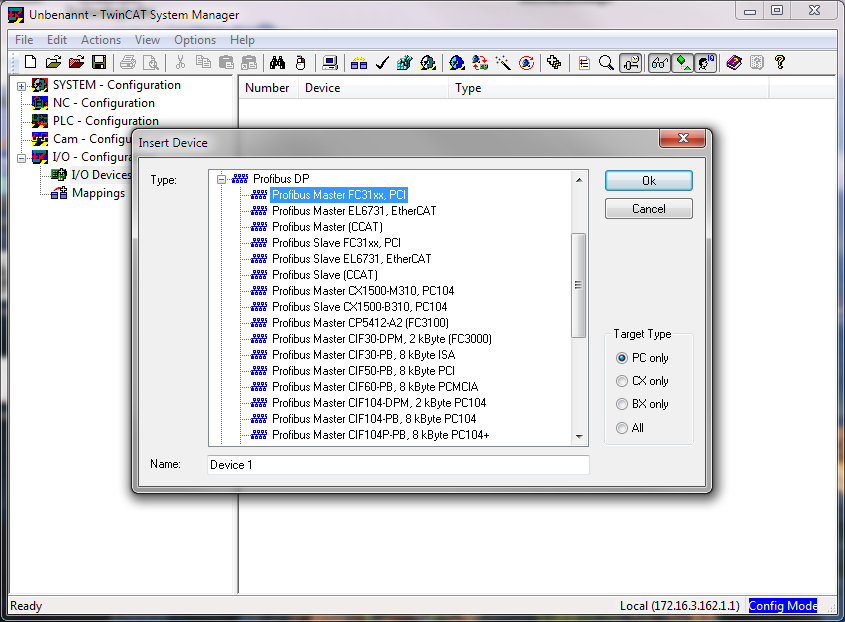Click the Scan Devices magic wand icon
The width and height of the screenshot is (845, 622).
click(503, 63)
